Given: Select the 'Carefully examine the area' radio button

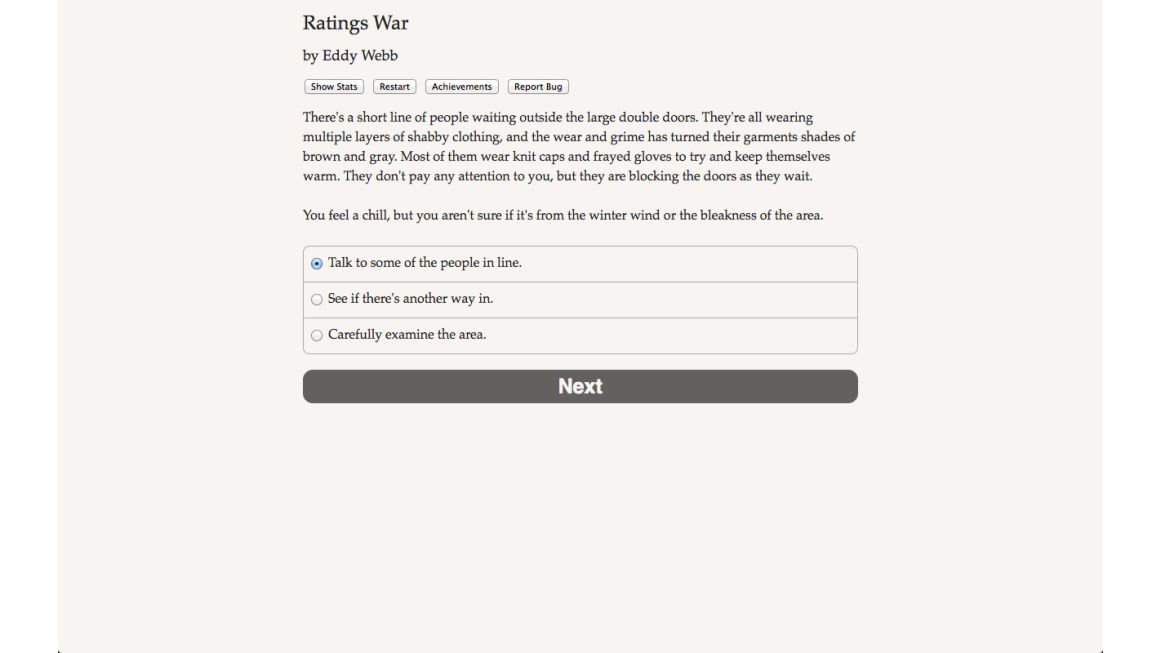Looking at the screenshot, I should [x=317, y=335].
